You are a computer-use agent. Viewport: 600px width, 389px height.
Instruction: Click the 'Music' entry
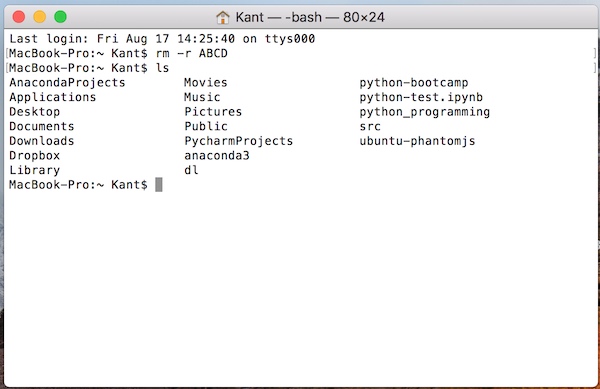202,97
